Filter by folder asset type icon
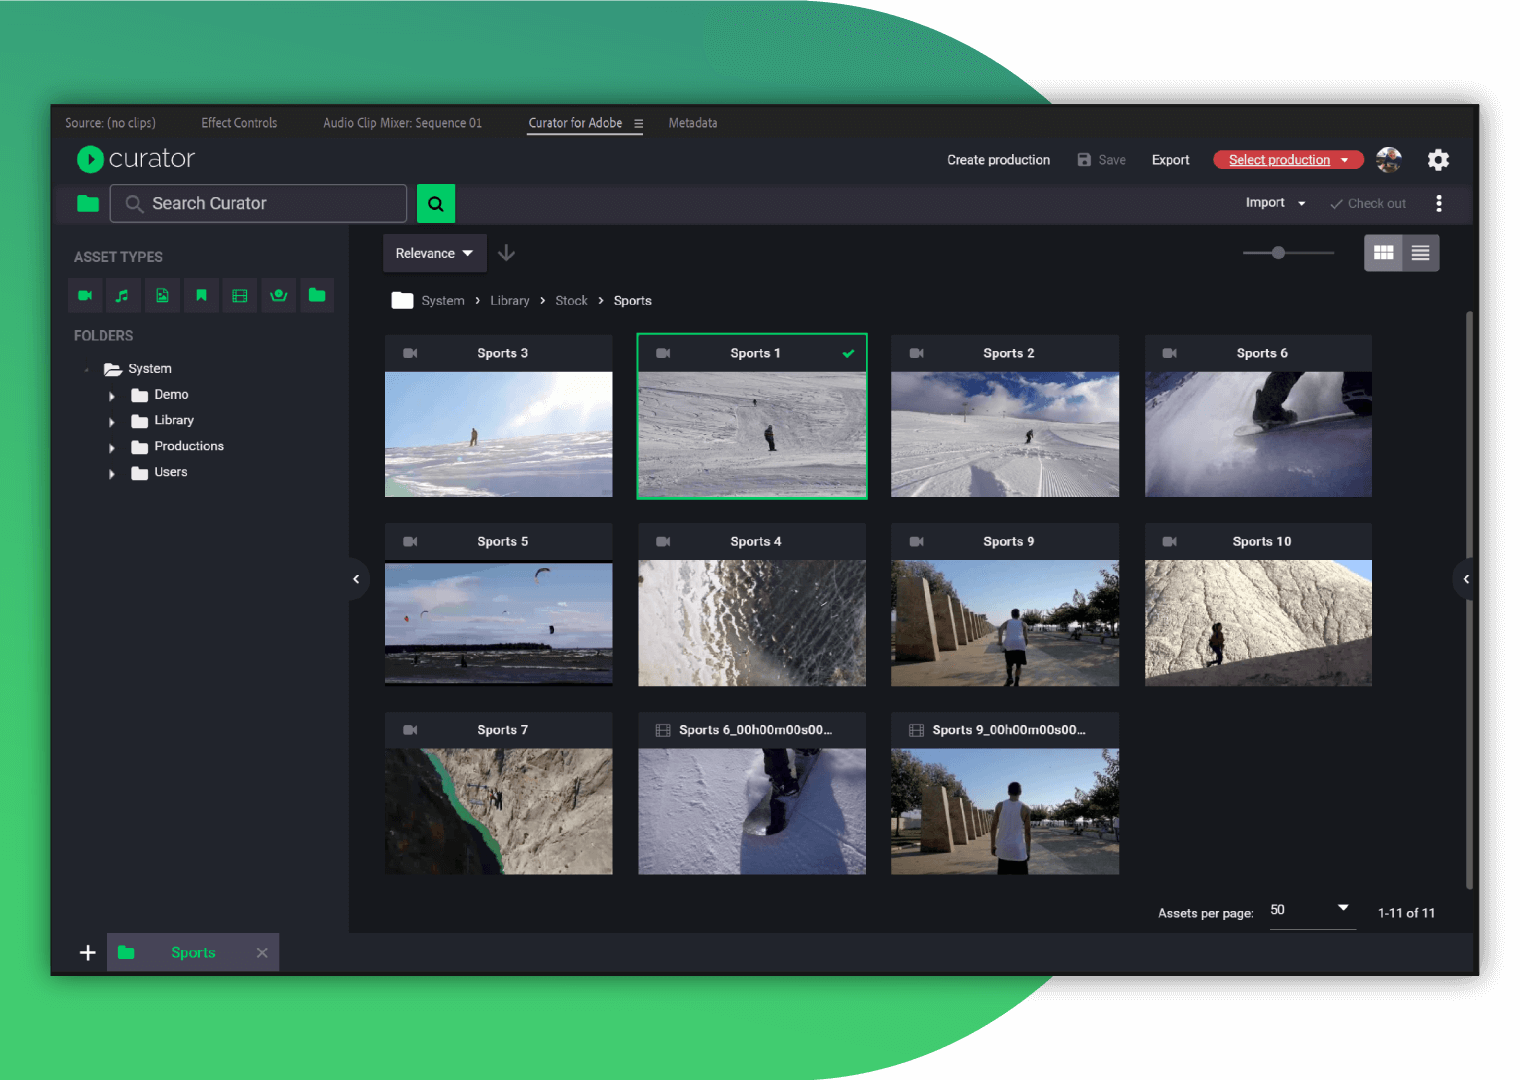Viewport: 1520px width, 1080px height. 317,295
